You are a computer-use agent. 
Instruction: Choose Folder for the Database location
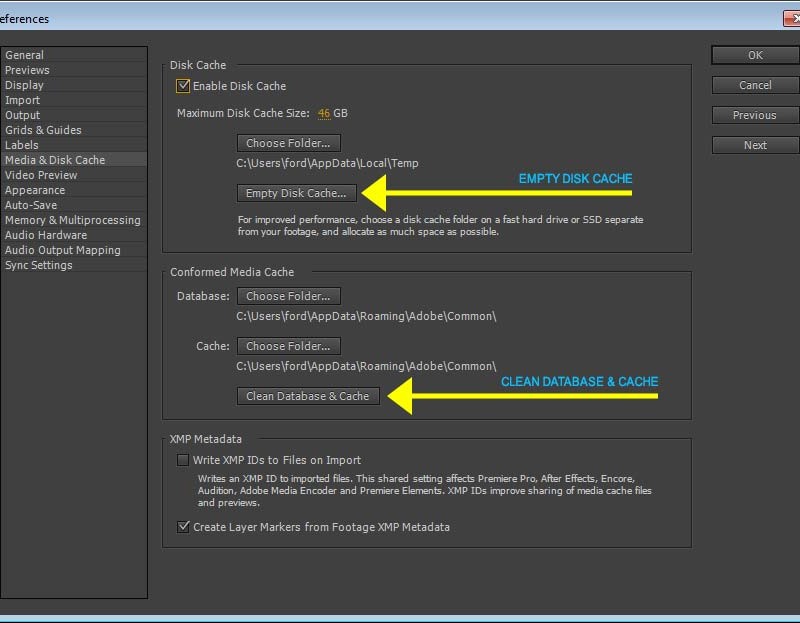289,296
